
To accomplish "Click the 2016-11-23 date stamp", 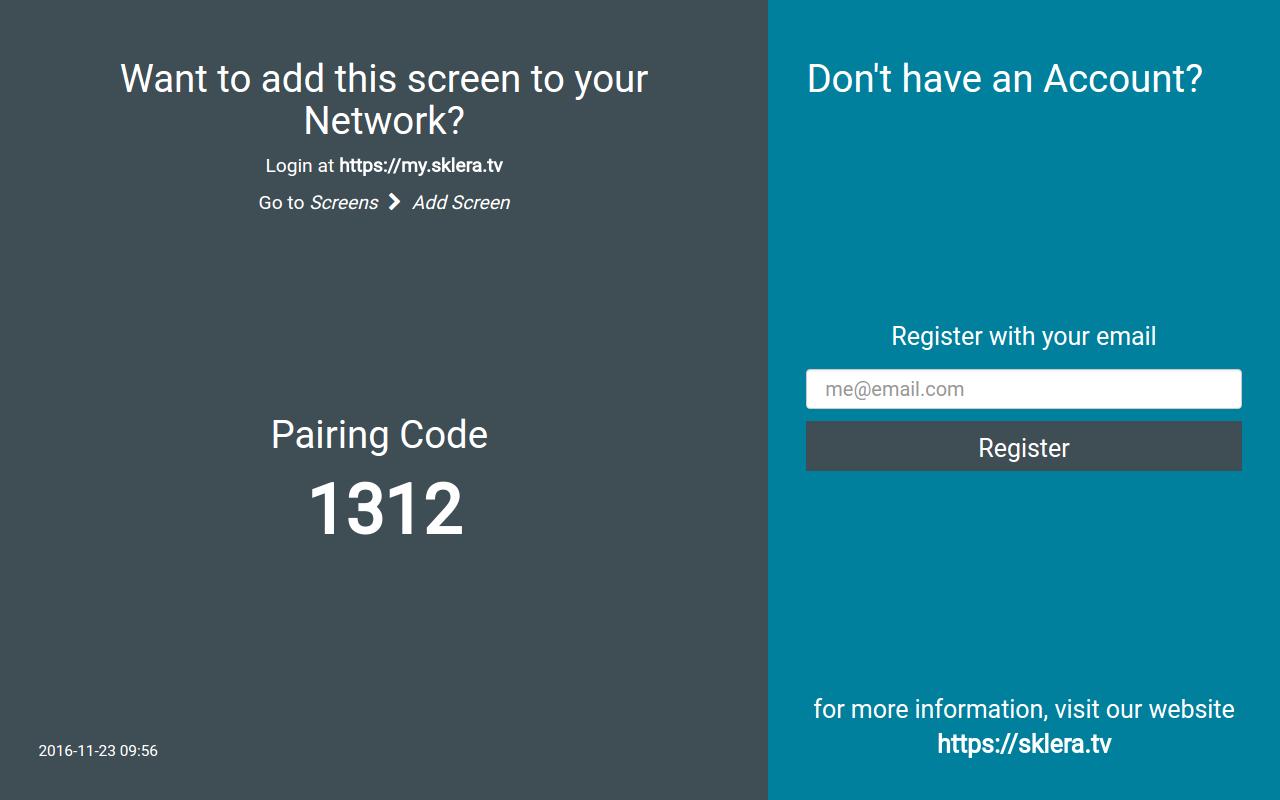I will pos(77,751).
